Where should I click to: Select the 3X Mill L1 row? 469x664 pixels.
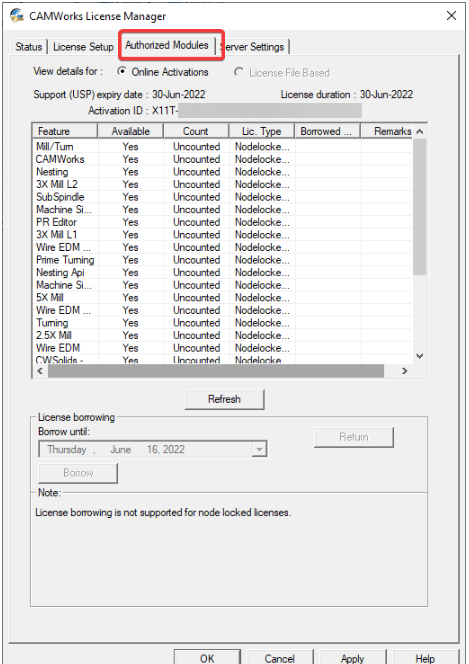[x=222, y=235]
